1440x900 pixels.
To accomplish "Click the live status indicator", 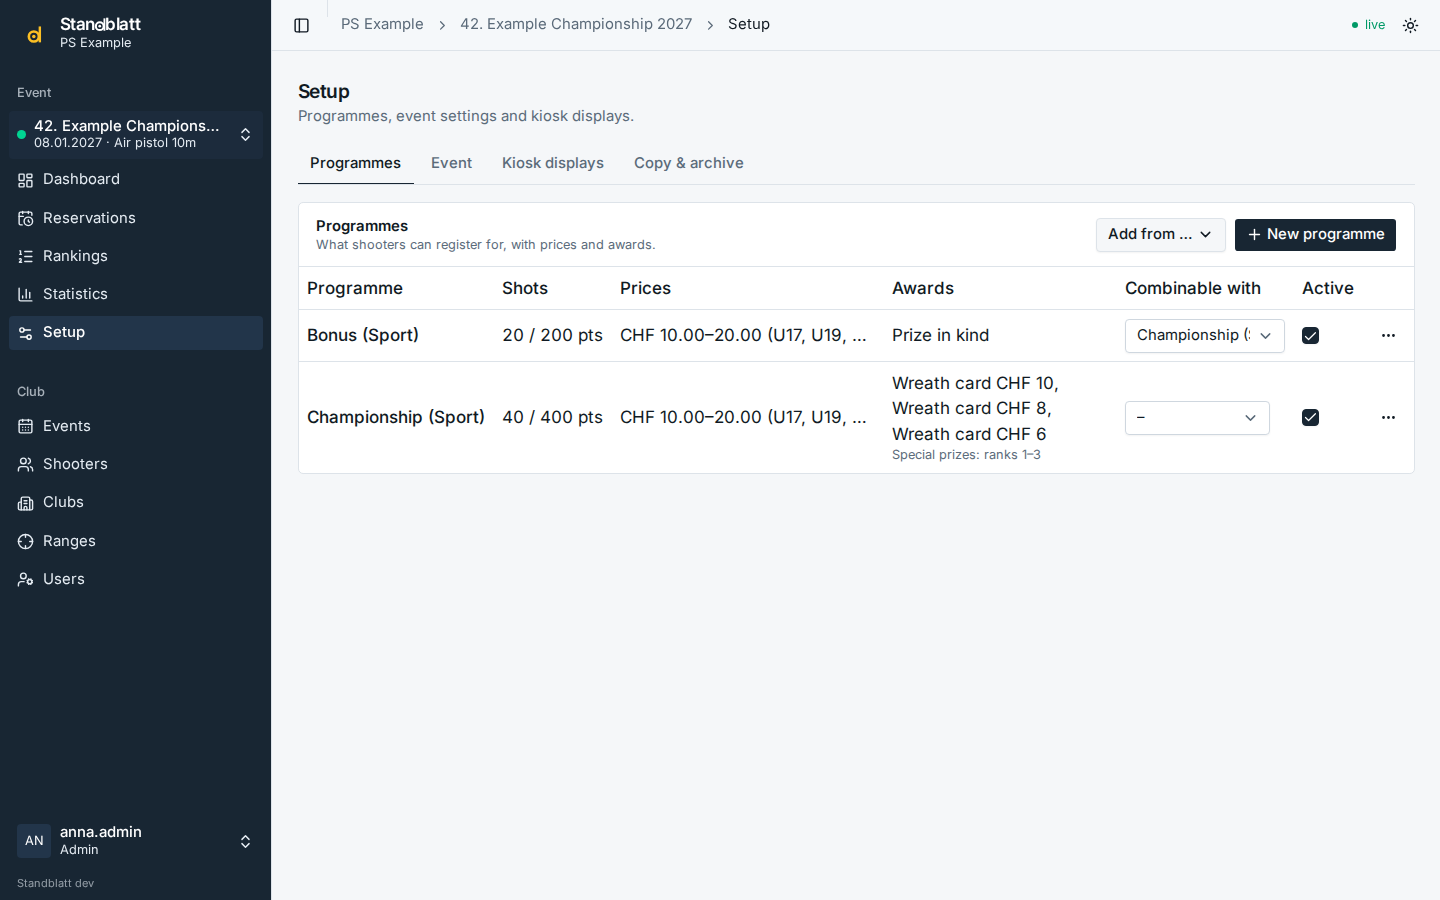I will click(x=1368, y=25).
